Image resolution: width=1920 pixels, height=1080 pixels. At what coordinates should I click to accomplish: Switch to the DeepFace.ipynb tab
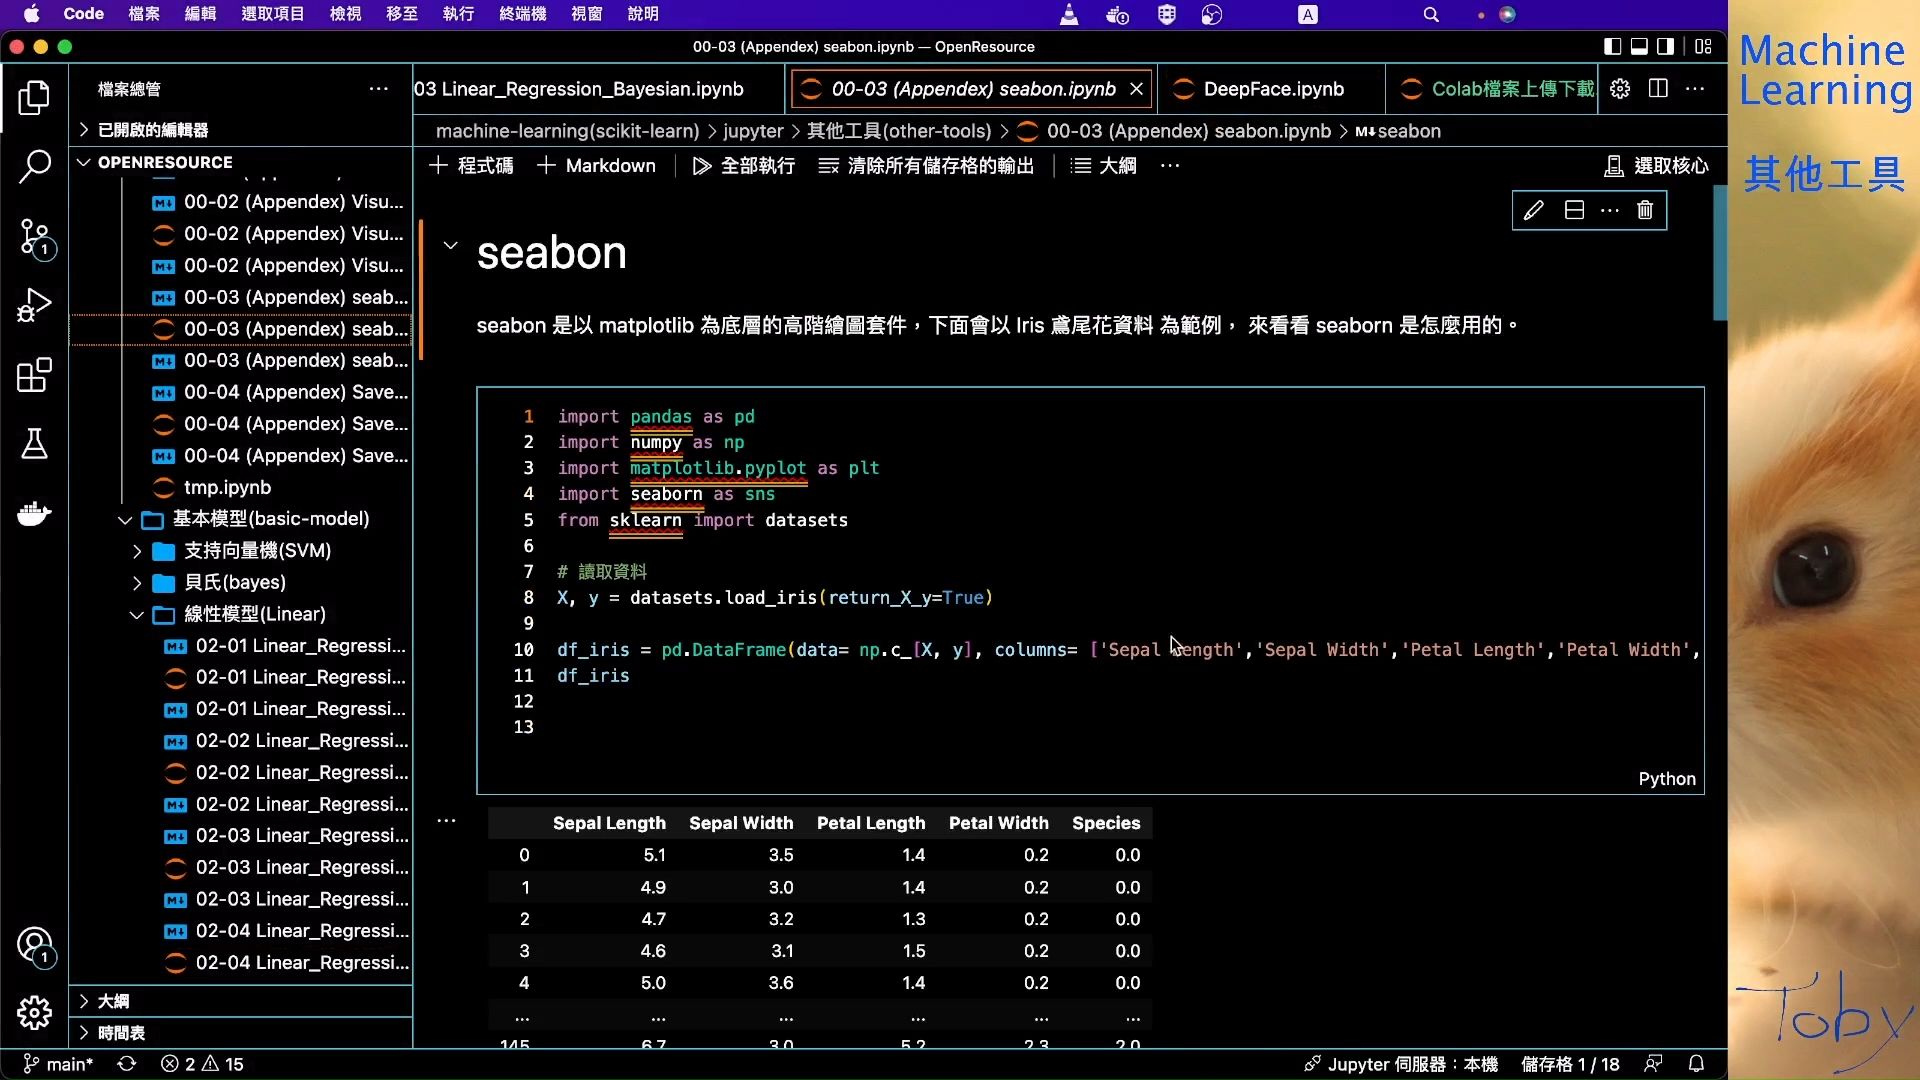point(1273,89)
